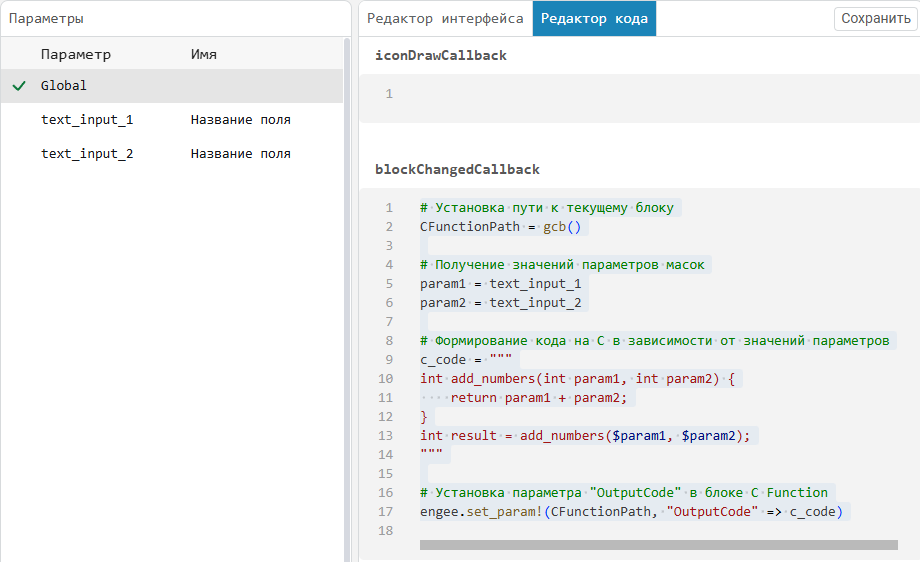The image size is (920, 562).
Task: Click the Сохранить button
Action: tap(875, 19)
